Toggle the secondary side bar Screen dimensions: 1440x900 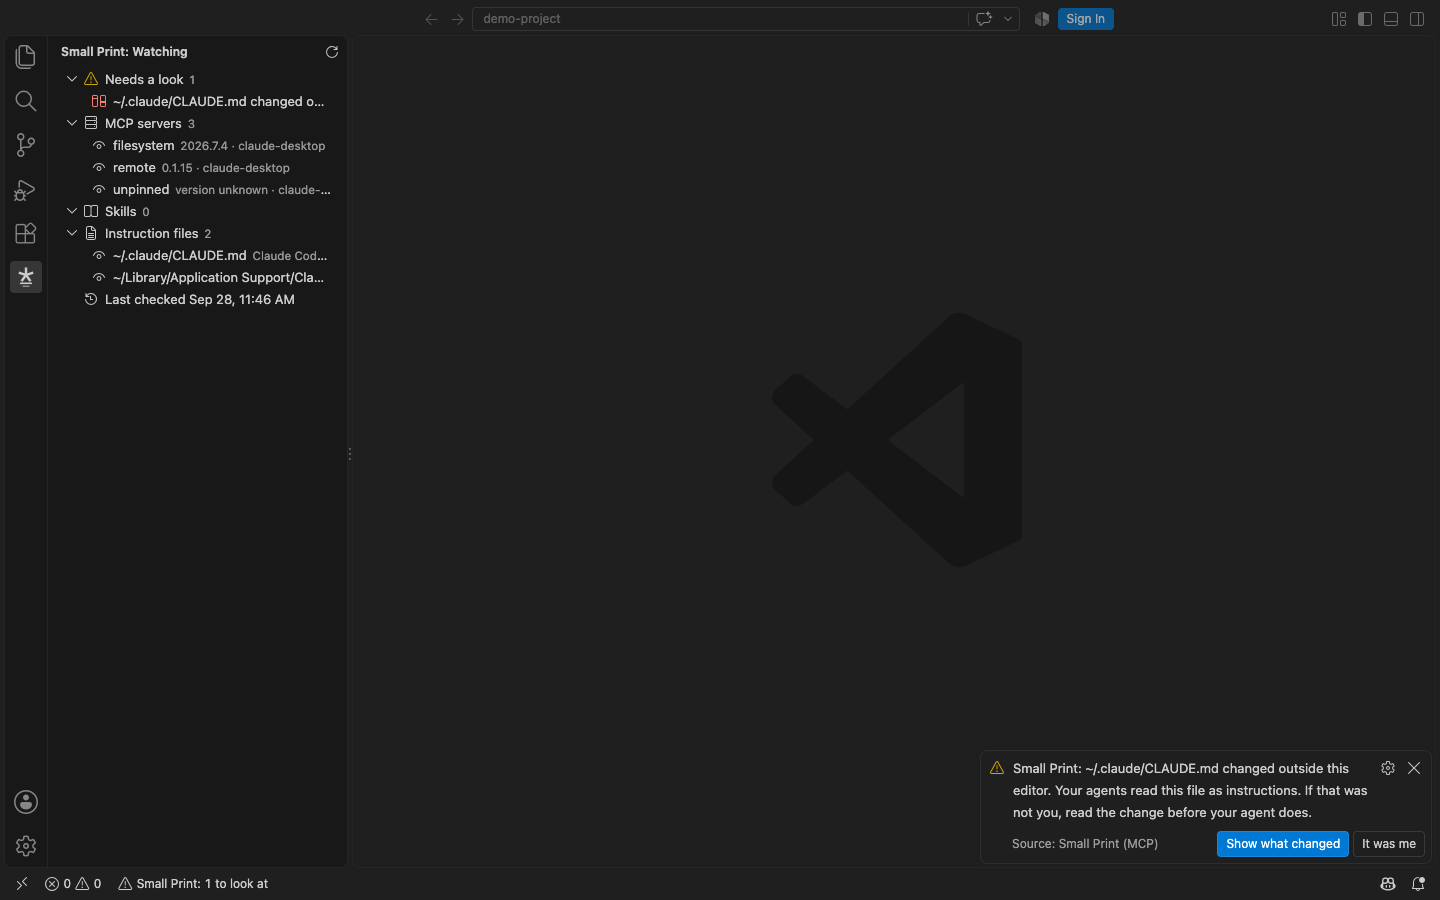click(x=1417, y=19)
